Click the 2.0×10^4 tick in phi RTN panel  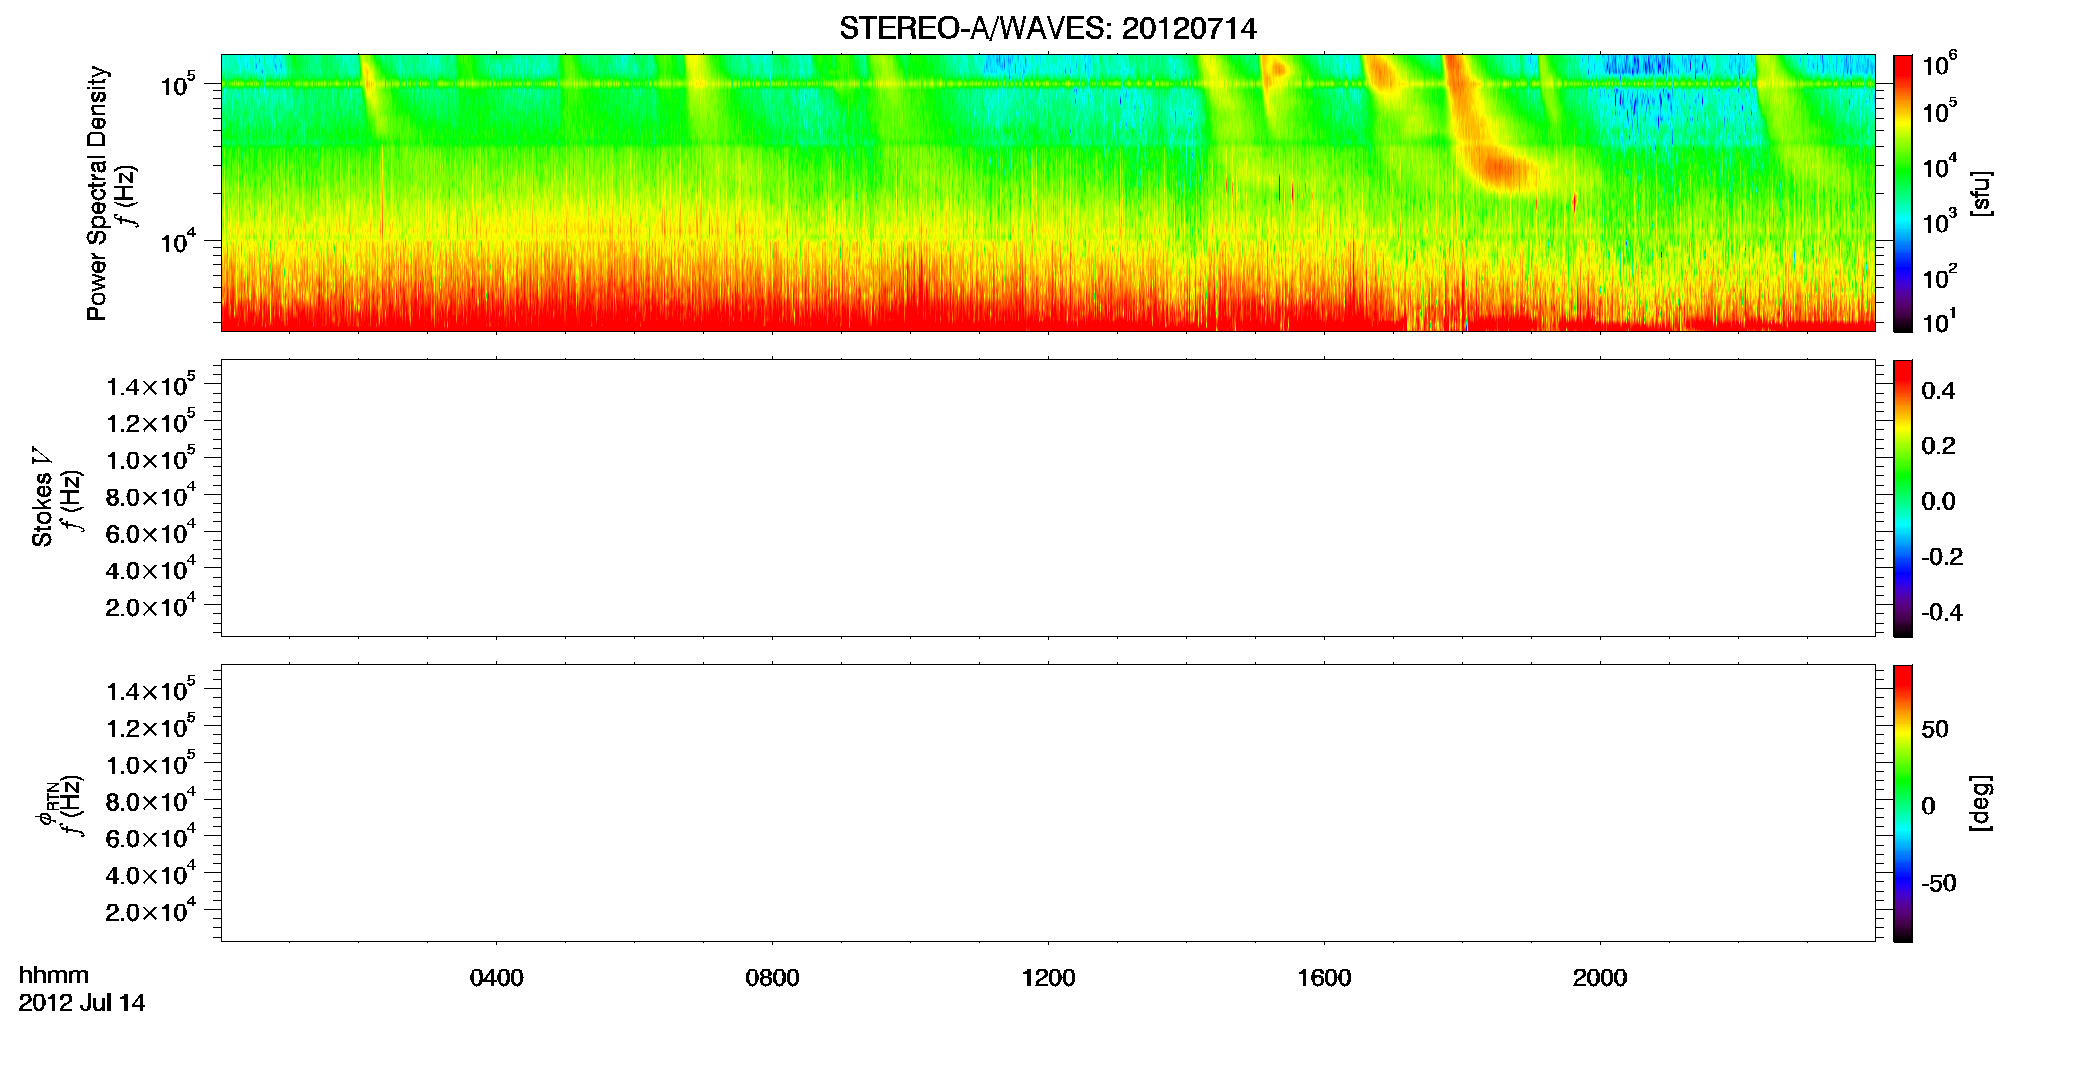[x=151, y=910]
